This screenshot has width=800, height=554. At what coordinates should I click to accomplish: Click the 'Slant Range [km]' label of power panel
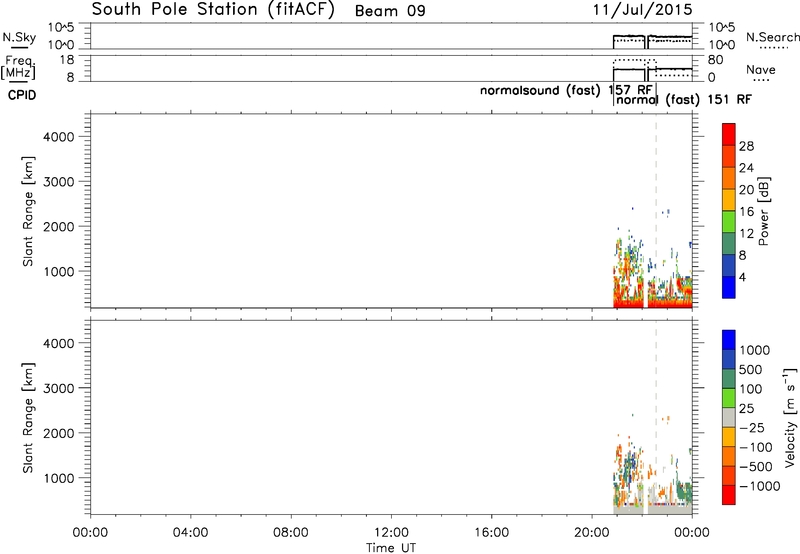tap(28, 211)
